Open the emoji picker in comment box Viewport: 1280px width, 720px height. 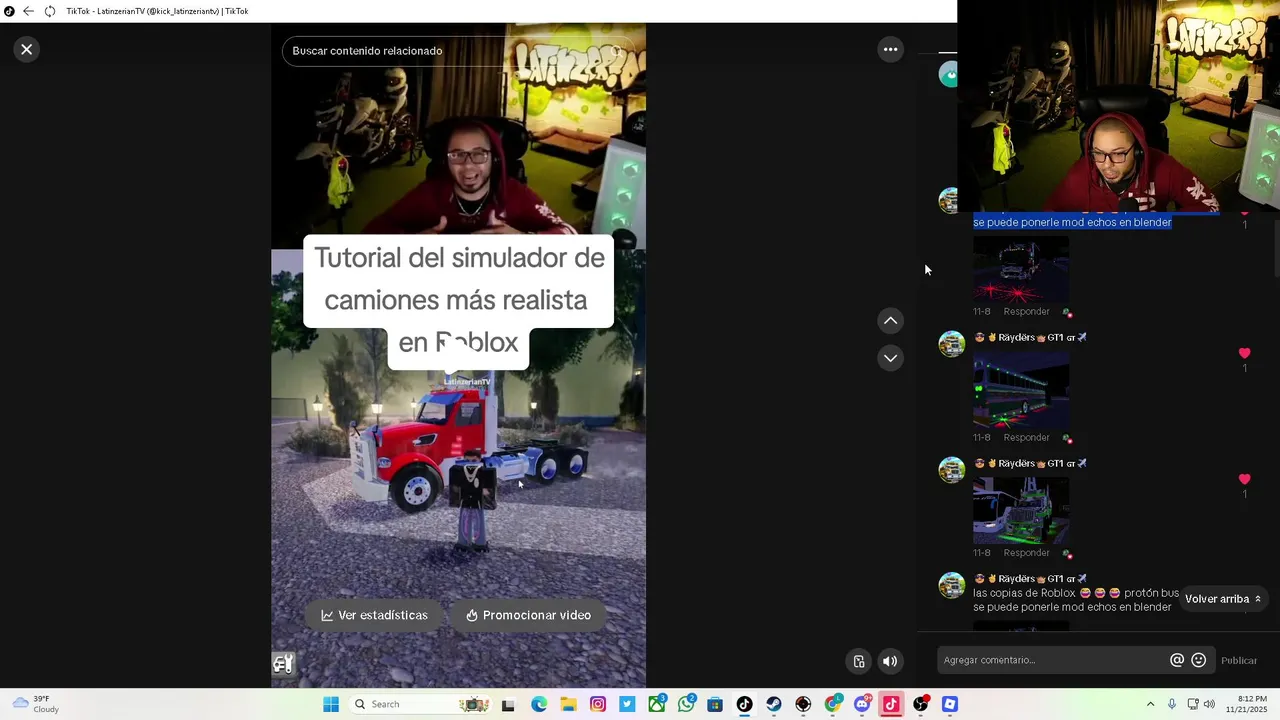click(x=1198, y=660)
